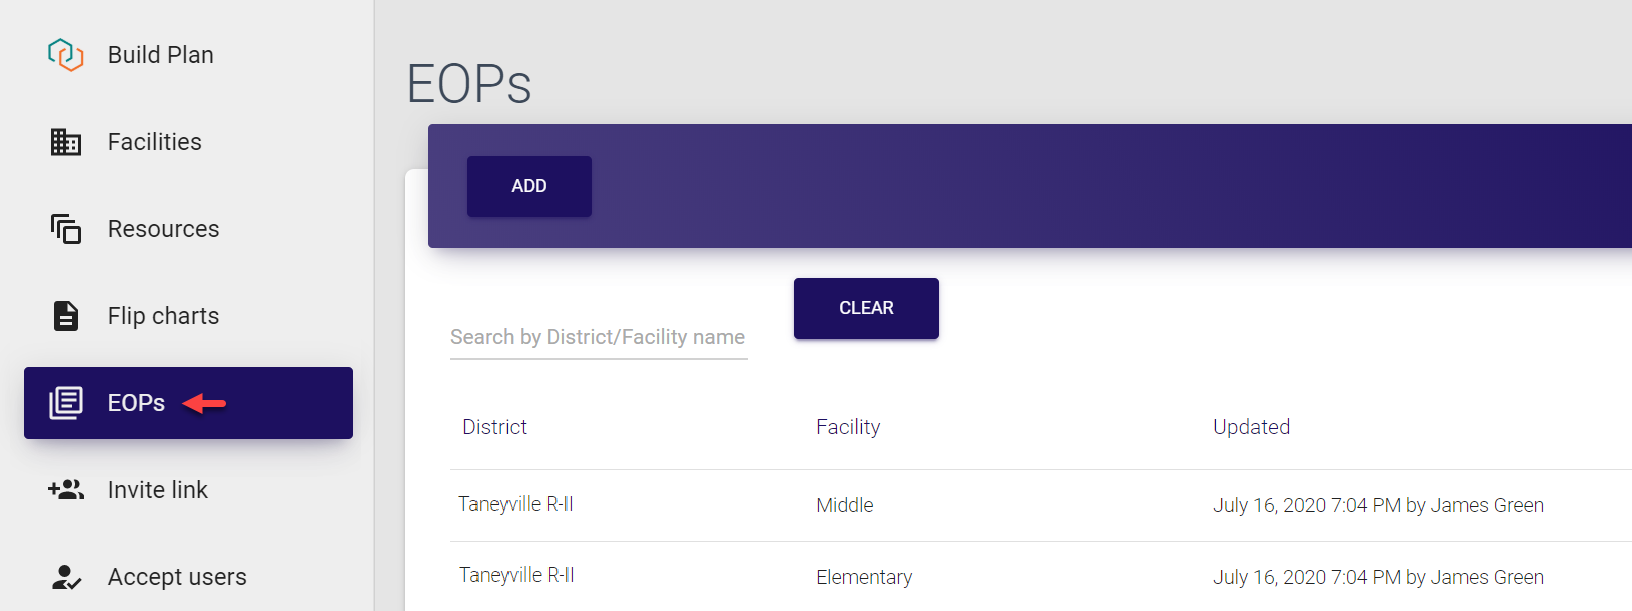Click the District column header
The image size is (1632, 611).
(x=494, y=427)
